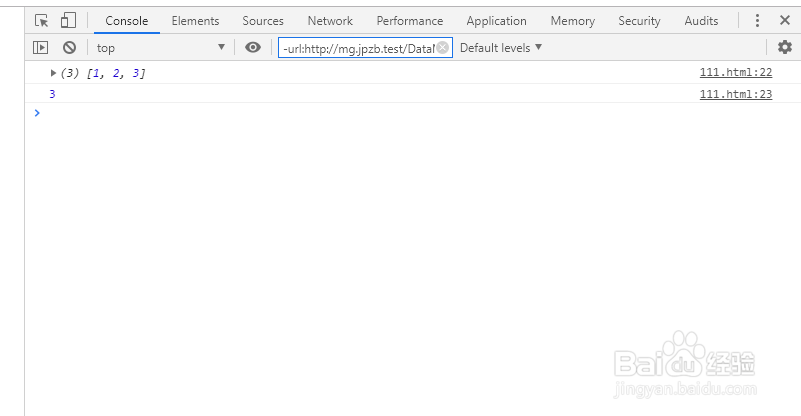Open the Security tab

click(639, 21)
